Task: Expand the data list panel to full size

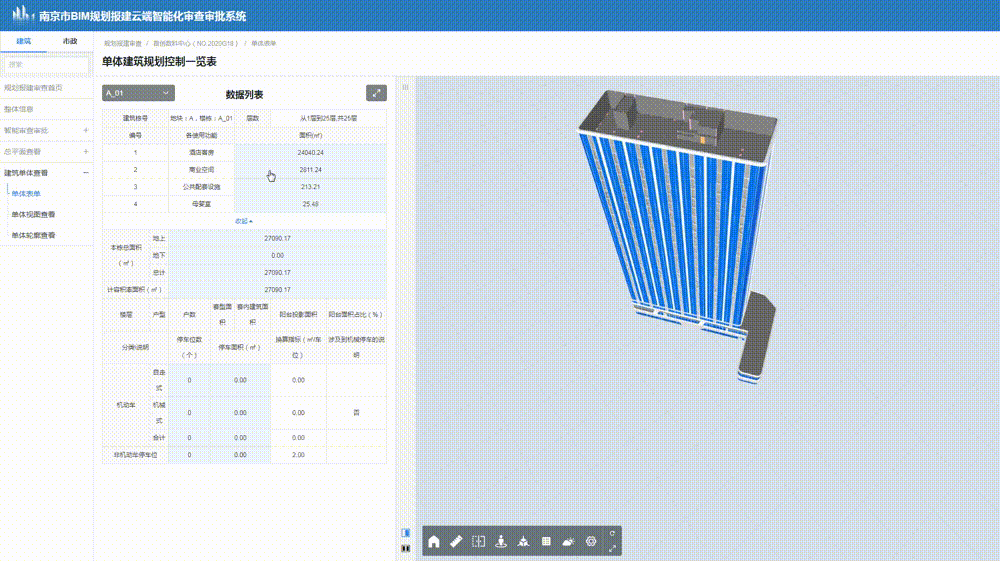Action: pyautogui.click(x=376, y=93)
